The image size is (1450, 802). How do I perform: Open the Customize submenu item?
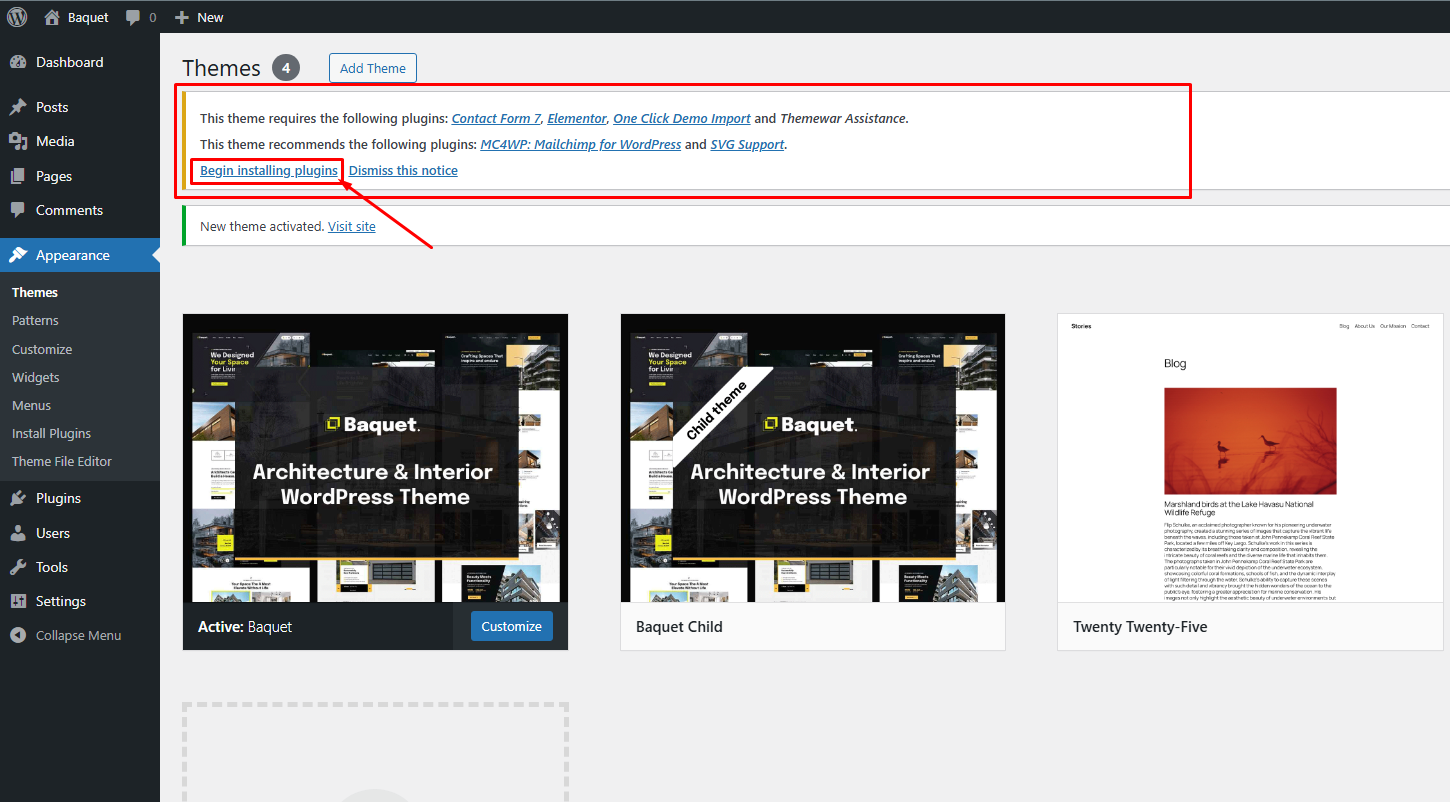42,349
